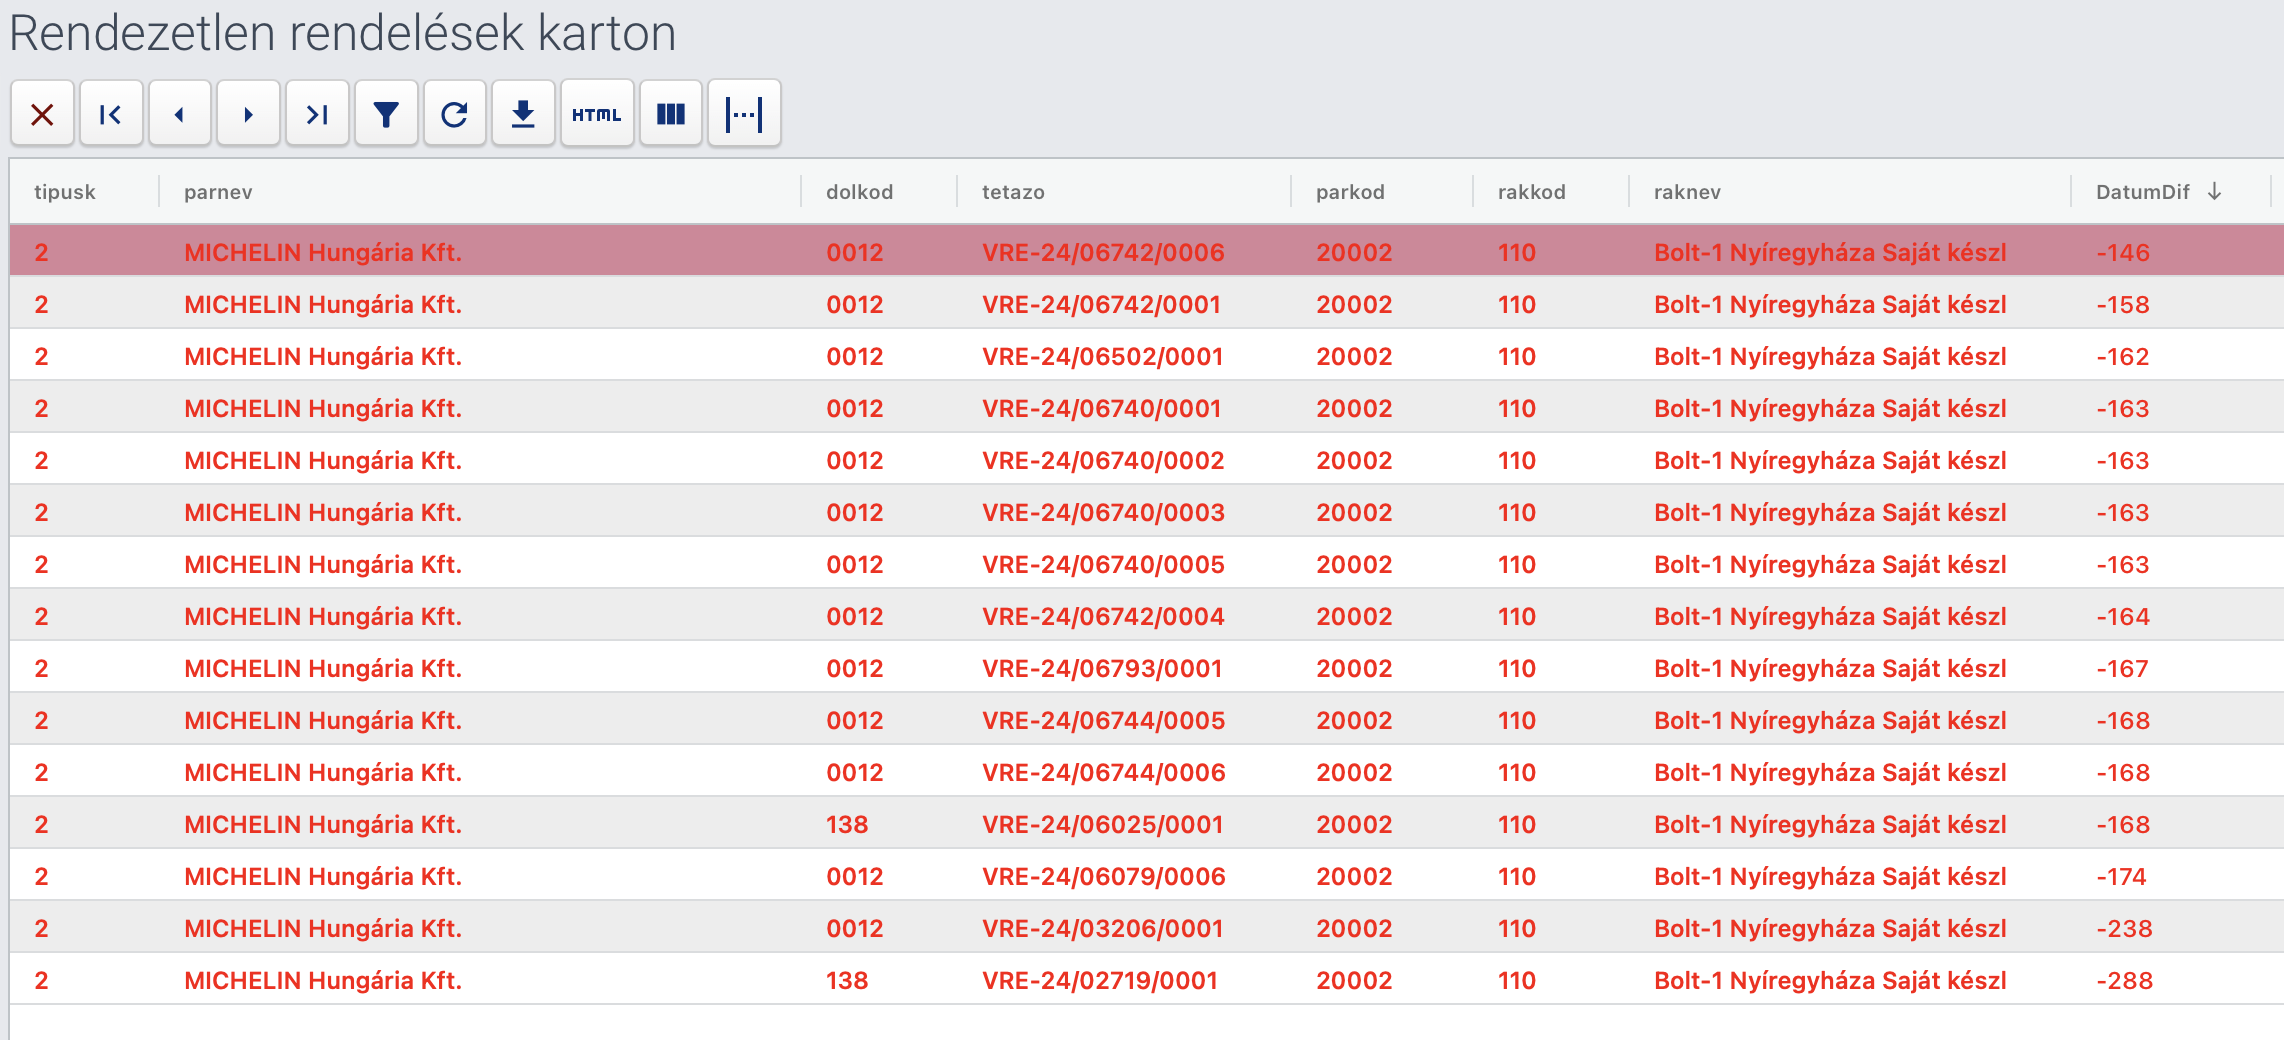Refresh the order list
This screenshot has height=1040, width=2284.
pos(455,114)
